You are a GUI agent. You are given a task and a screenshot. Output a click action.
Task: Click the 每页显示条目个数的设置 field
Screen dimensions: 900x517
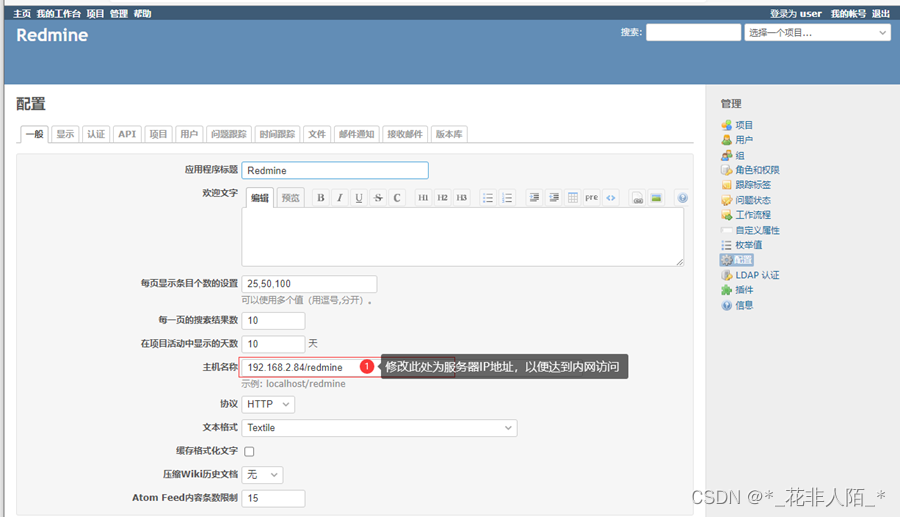pos(309,284)
